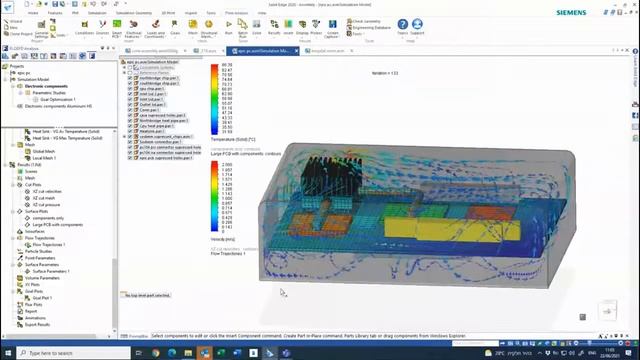640x360 pixels.
Task: Click Check Geometry tool
Action: click(x=363, y=21)
